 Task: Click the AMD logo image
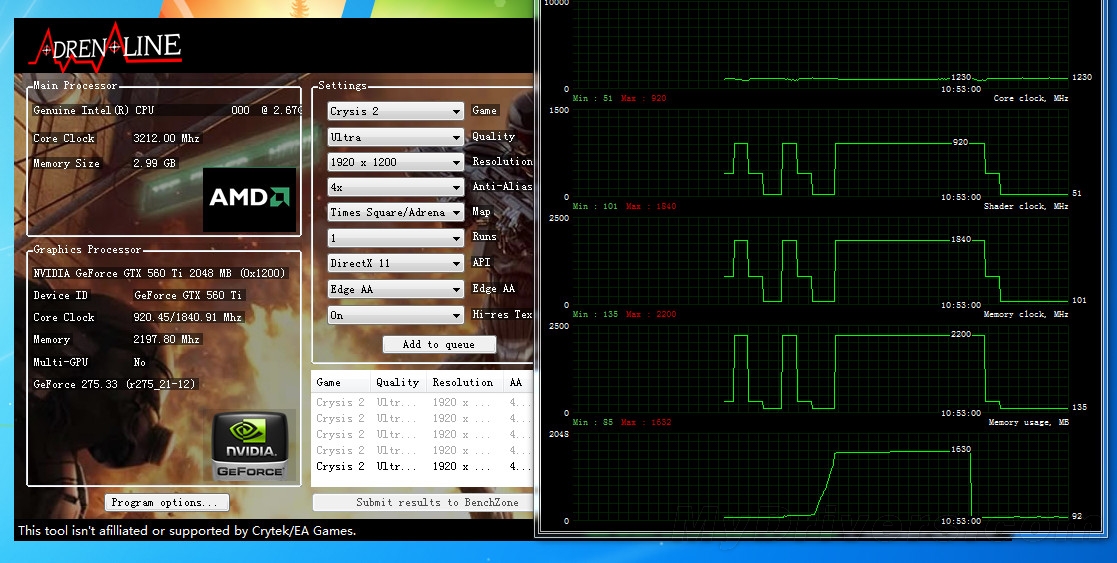pos(249,199)
